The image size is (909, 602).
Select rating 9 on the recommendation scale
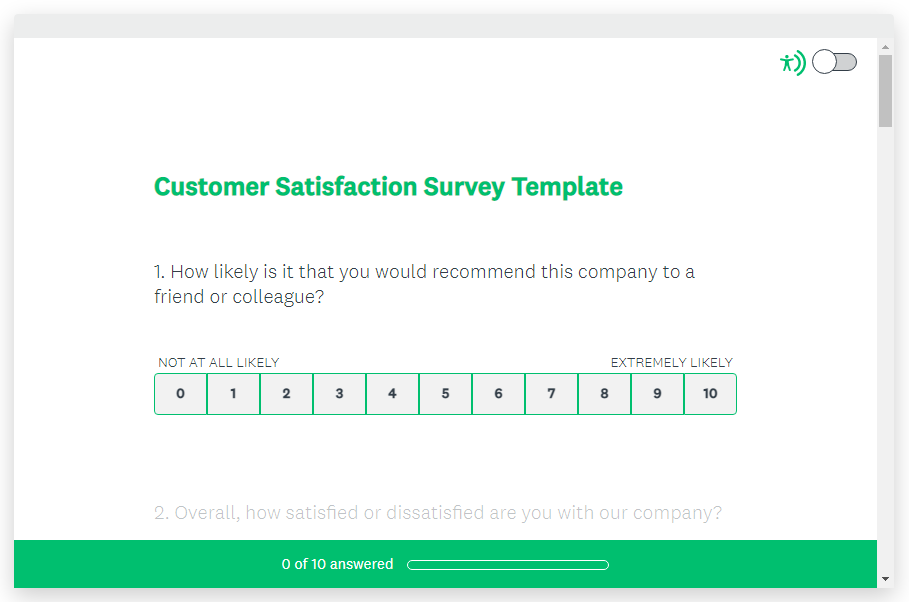658,394
